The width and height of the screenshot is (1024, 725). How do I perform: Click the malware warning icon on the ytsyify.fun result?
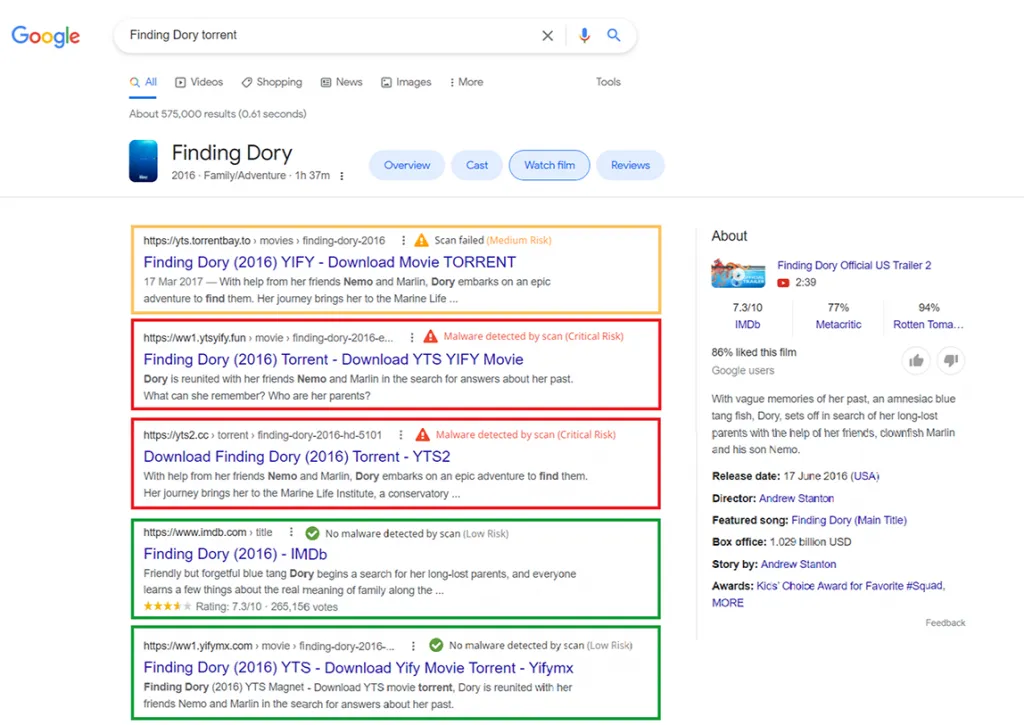click(x=430, y=336)
